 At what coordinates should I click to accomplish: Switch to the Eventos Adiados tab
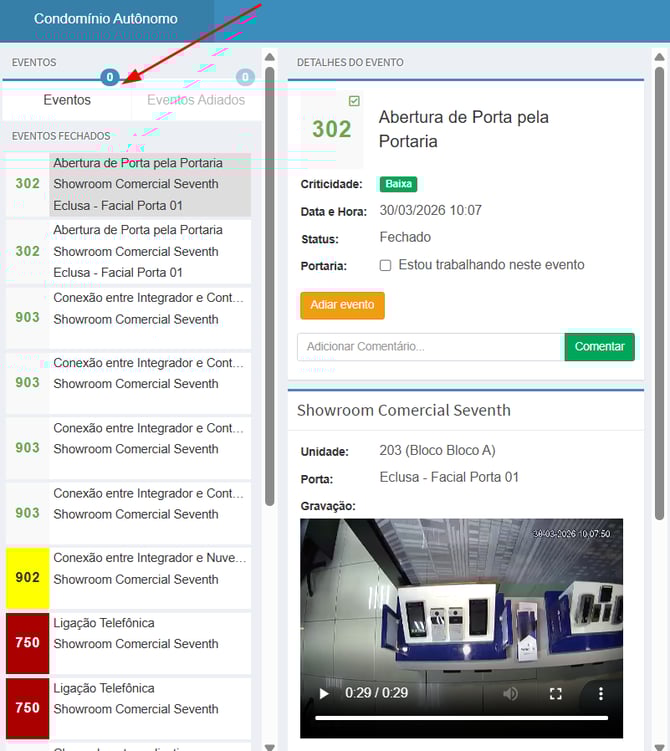point(195,100)
